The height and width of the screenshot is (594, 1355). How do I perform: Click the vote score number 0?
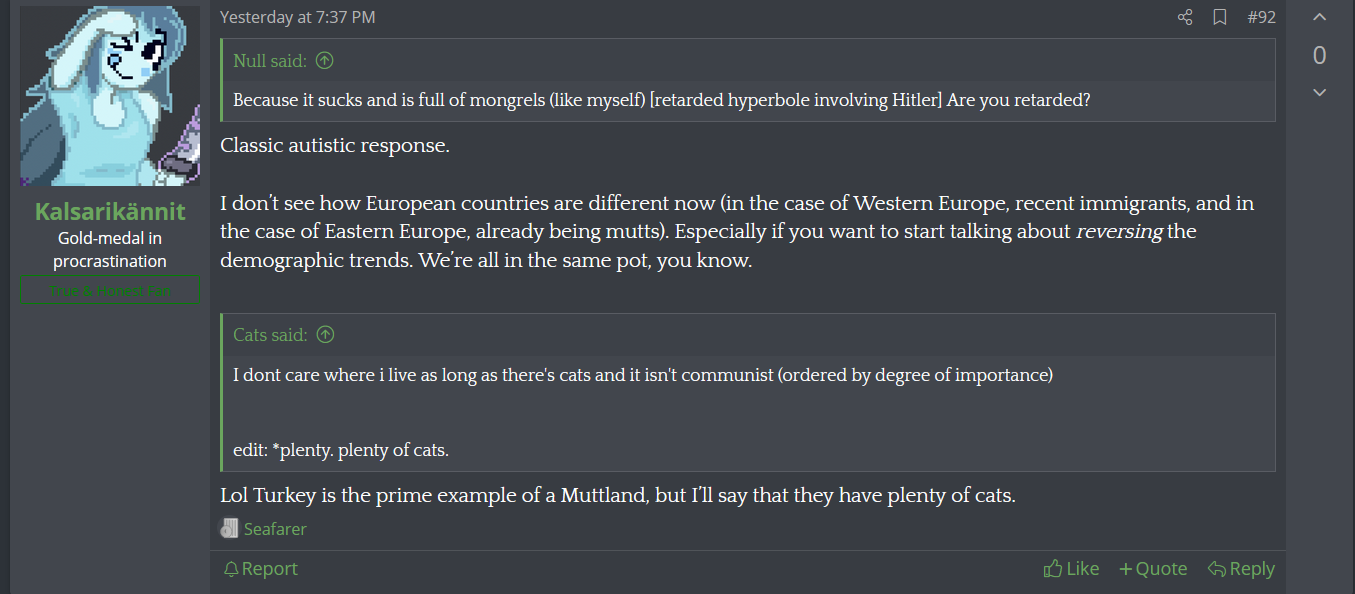tap(1319, 56)
